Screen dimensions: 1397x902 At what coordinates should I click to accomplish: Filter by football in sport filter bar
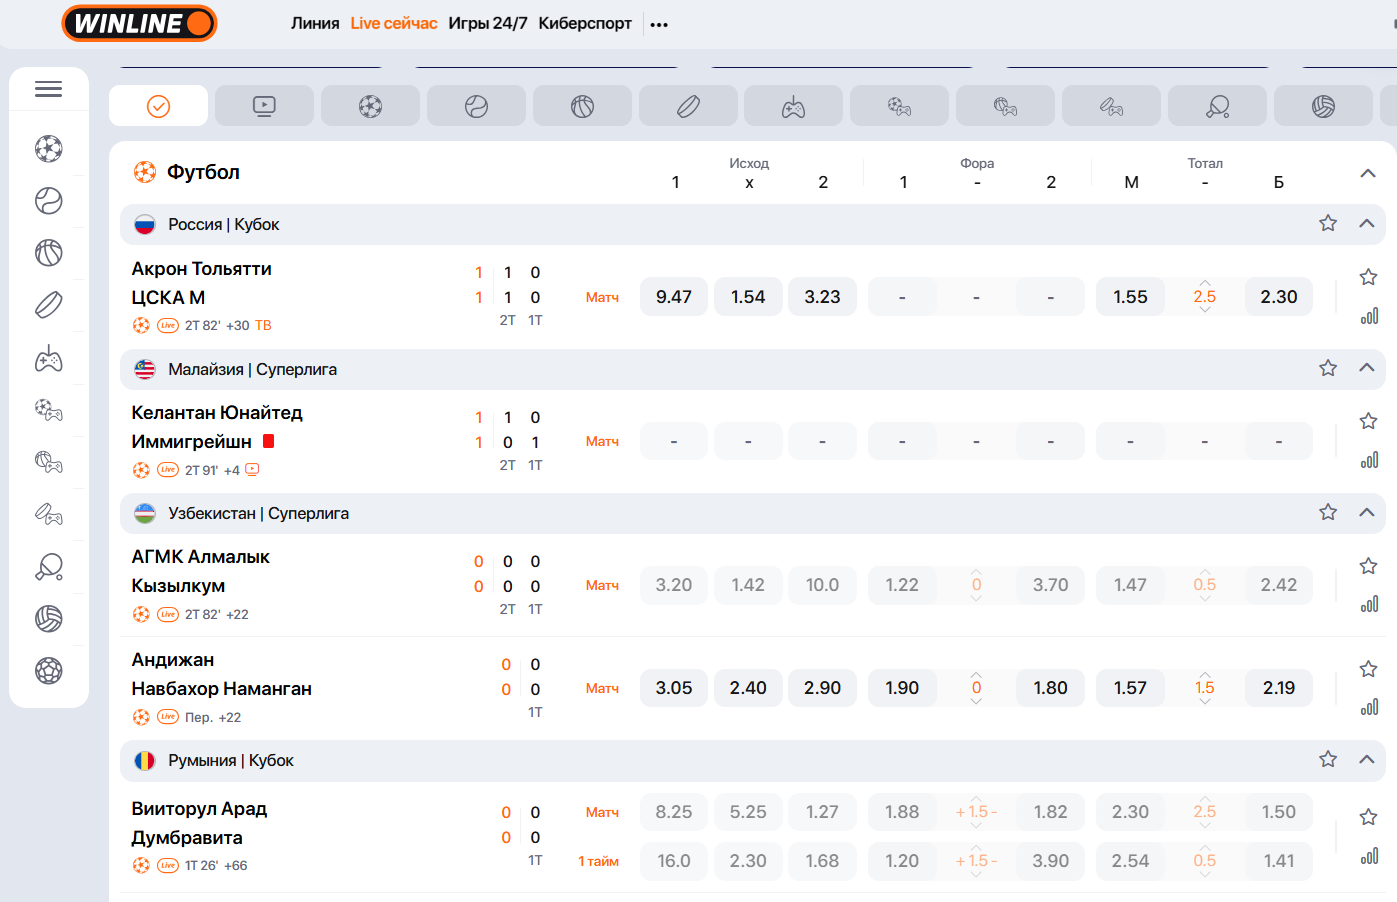[x=370, y=106]
